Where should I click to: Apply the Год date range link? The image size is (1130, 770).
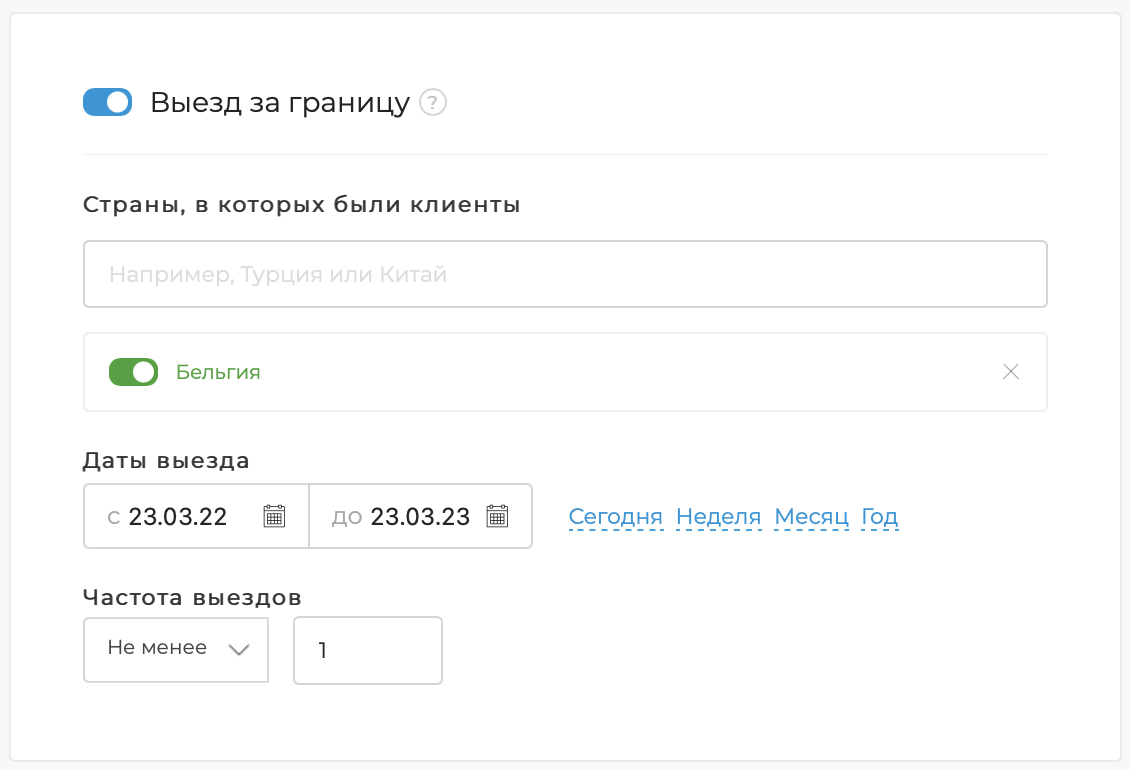(881, 517)
